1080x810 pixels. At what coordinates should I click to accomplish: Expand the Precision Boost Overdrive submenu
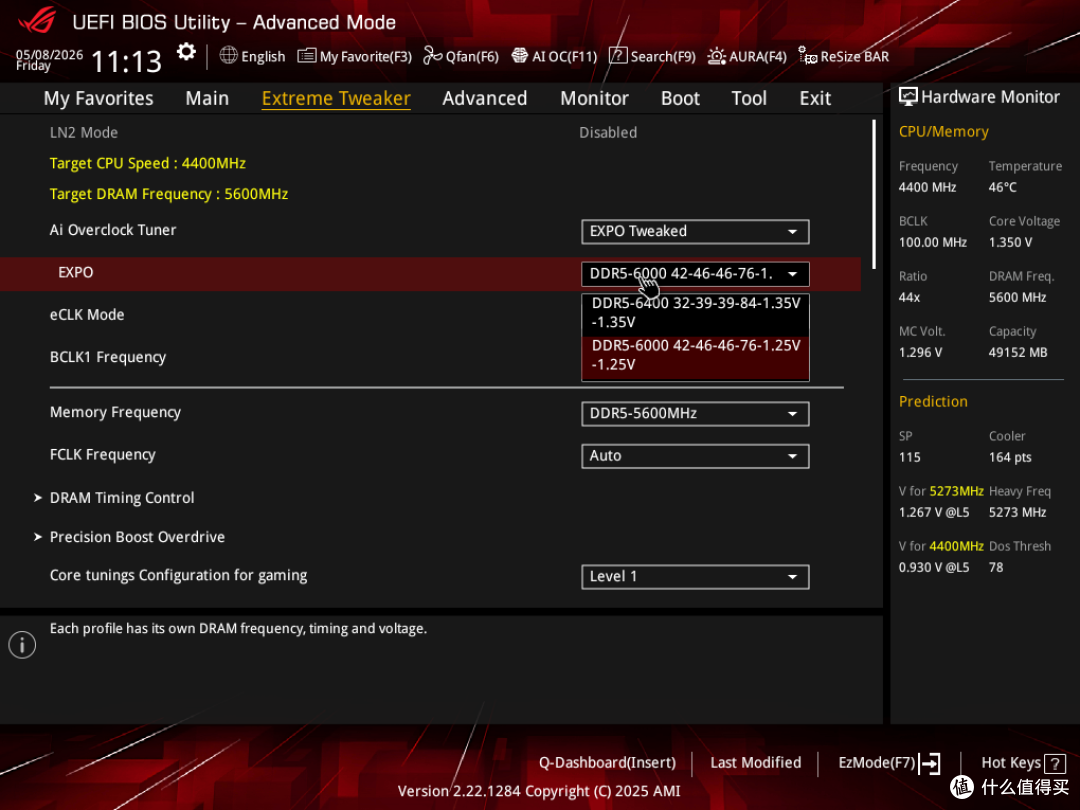point(137,537)
